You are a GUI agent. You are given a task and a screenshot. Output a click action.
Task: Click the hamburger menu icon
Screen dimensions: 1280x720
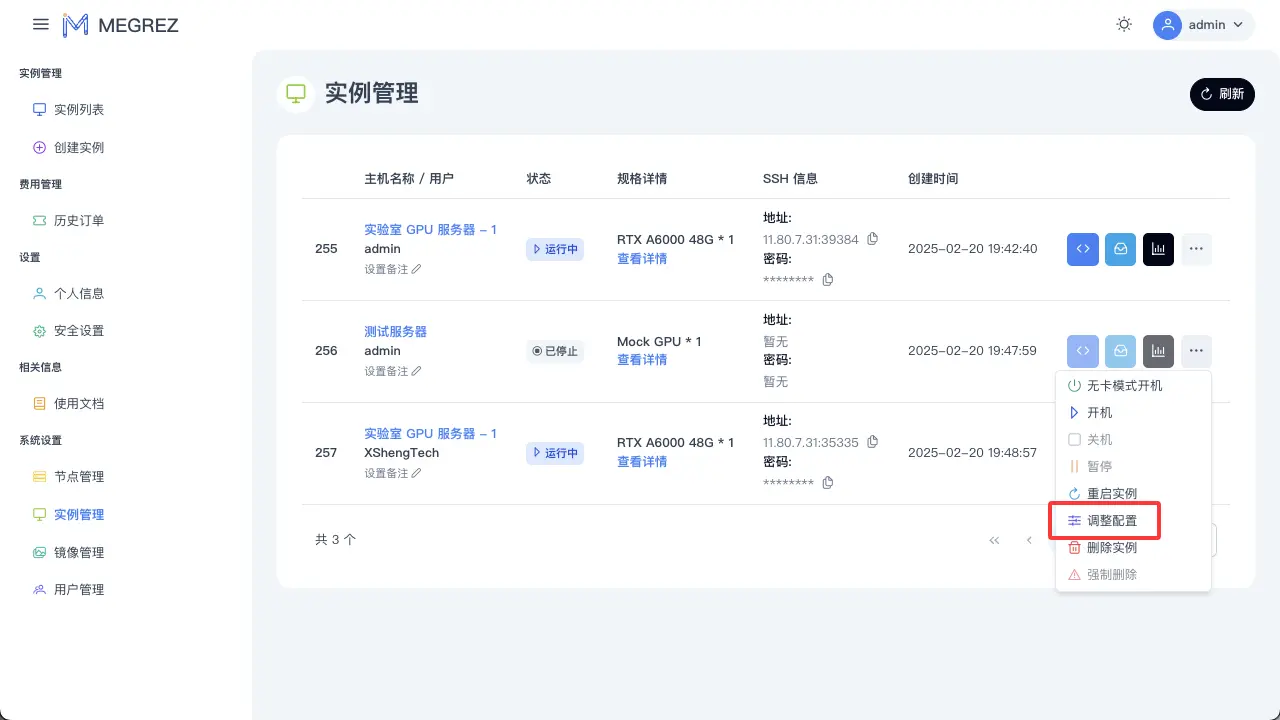coord(41,25)
